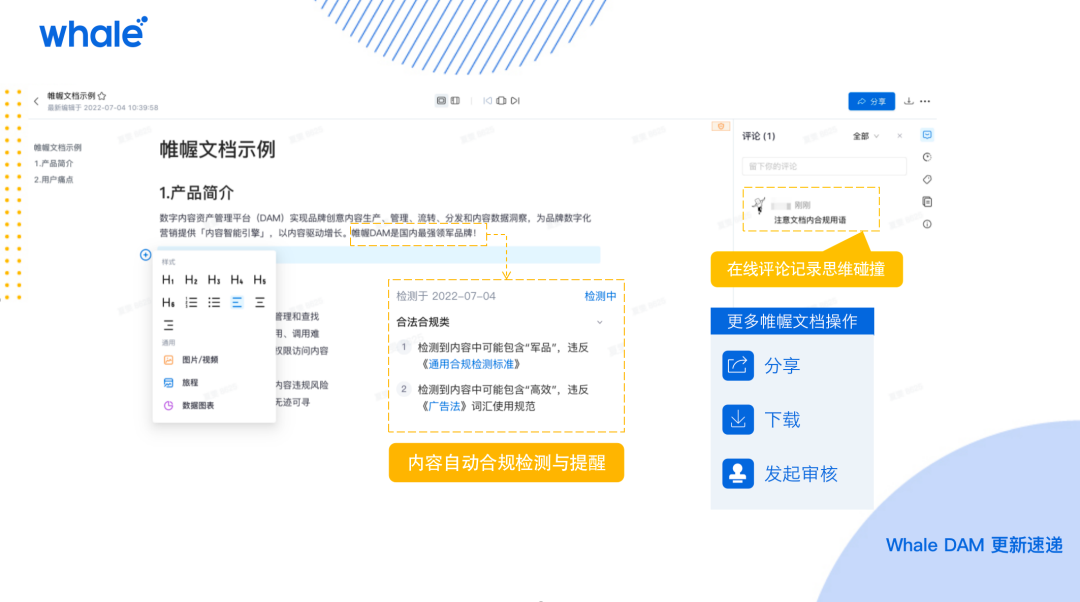Click the blue 分享 share button

(871, 101)
